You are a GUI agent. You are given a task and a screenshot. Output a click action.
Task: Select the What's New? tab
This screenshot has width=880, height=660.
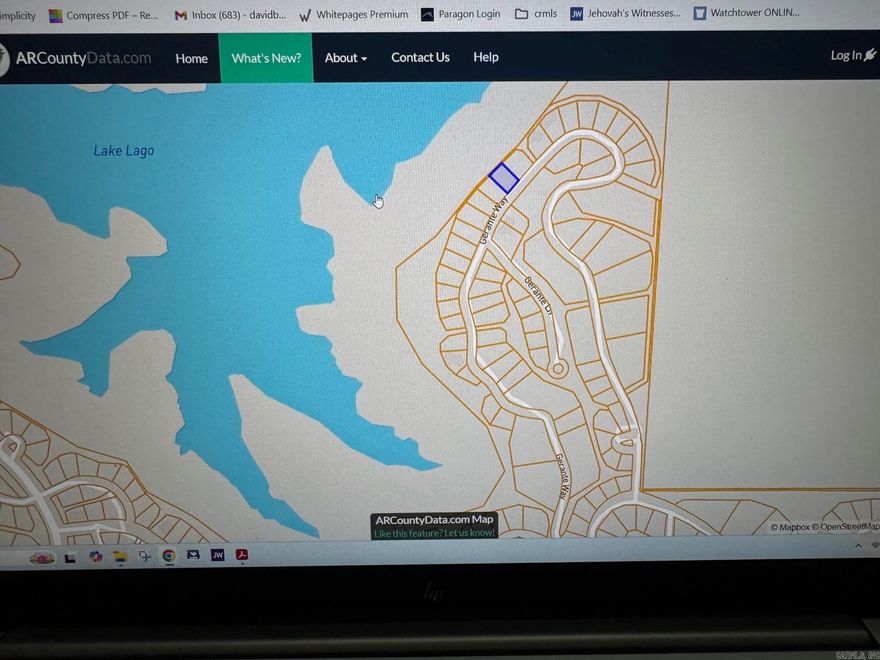pyautogui.click(x=266, y=58)
